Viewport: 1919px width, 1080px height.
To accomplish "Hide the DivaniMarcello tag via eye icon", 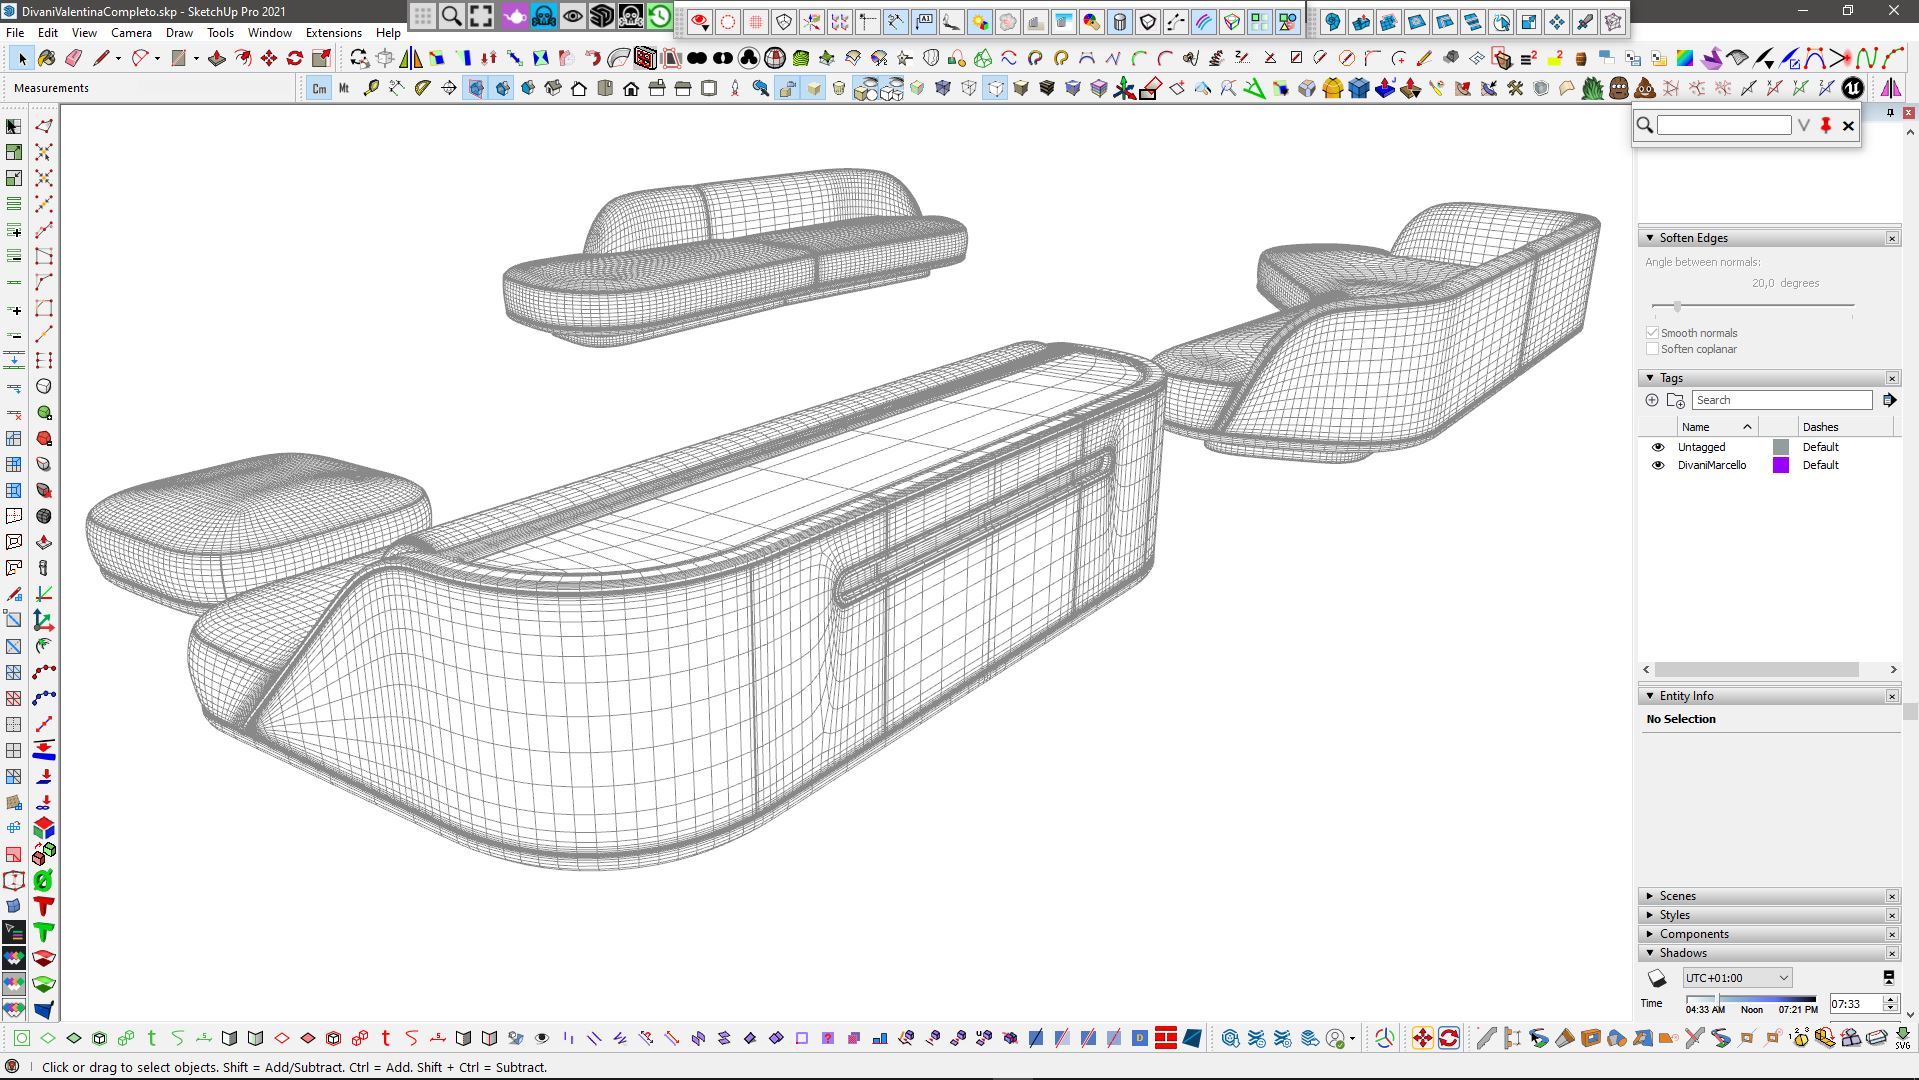I will pos(1657,465).
